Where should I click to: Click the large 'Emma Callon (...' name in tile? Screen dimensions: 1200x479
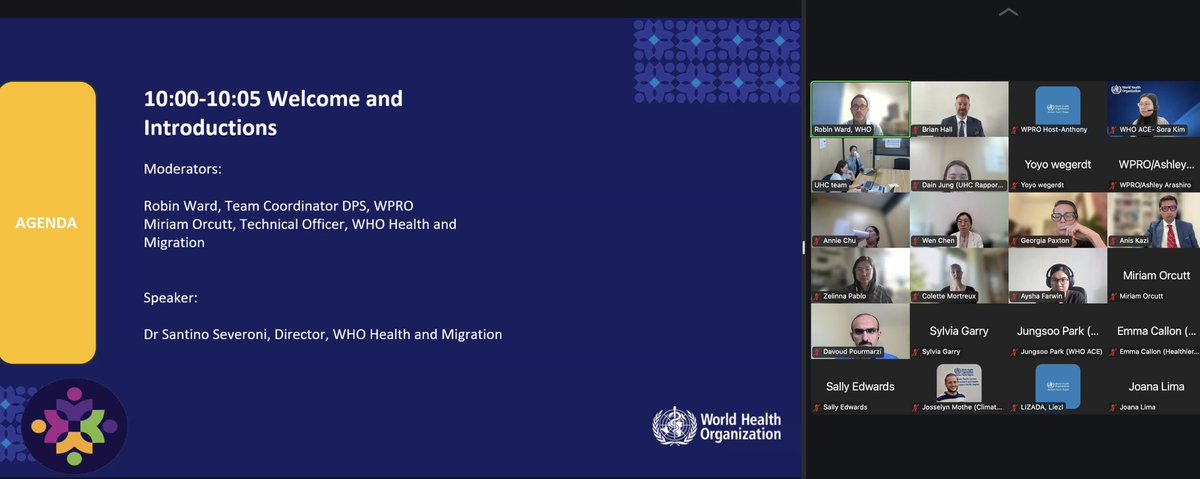(1156, 330)
